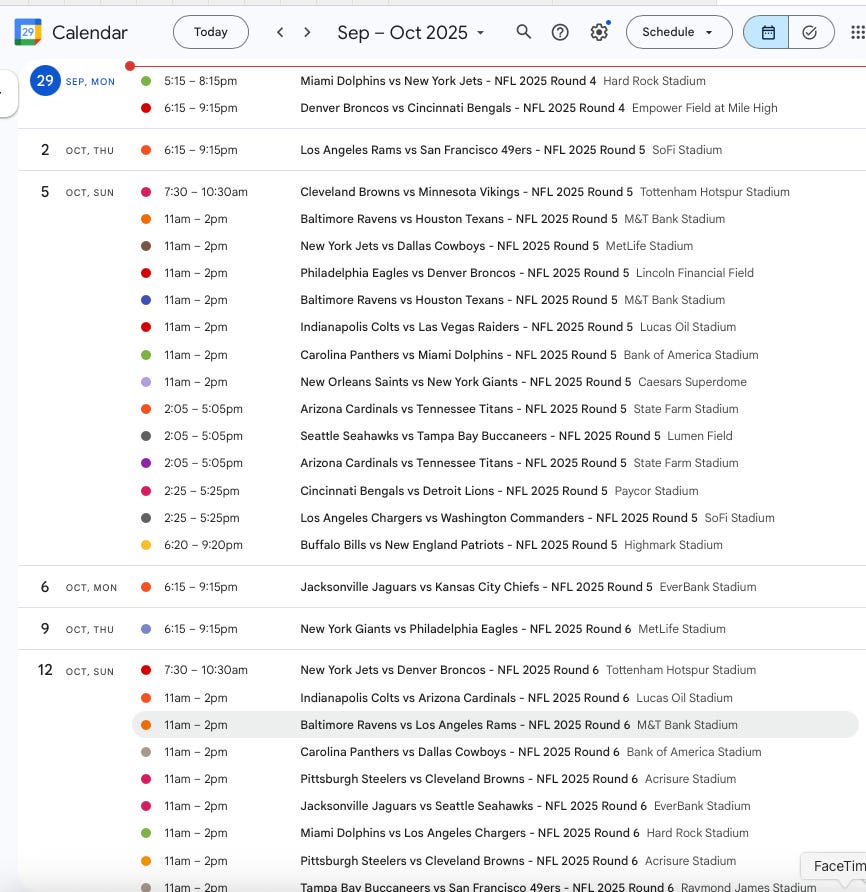The image size is (866, 892).
Task: Open Jacksonville Jaguars vs Kansas City Chiefs event
Action: 495,587
